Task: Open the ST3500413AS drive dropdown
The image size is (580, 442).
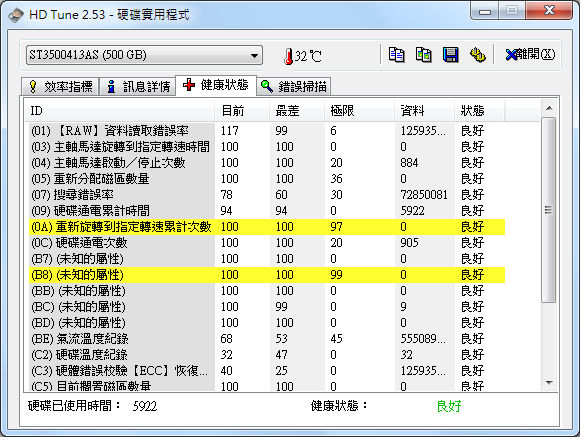Action: 144,55
